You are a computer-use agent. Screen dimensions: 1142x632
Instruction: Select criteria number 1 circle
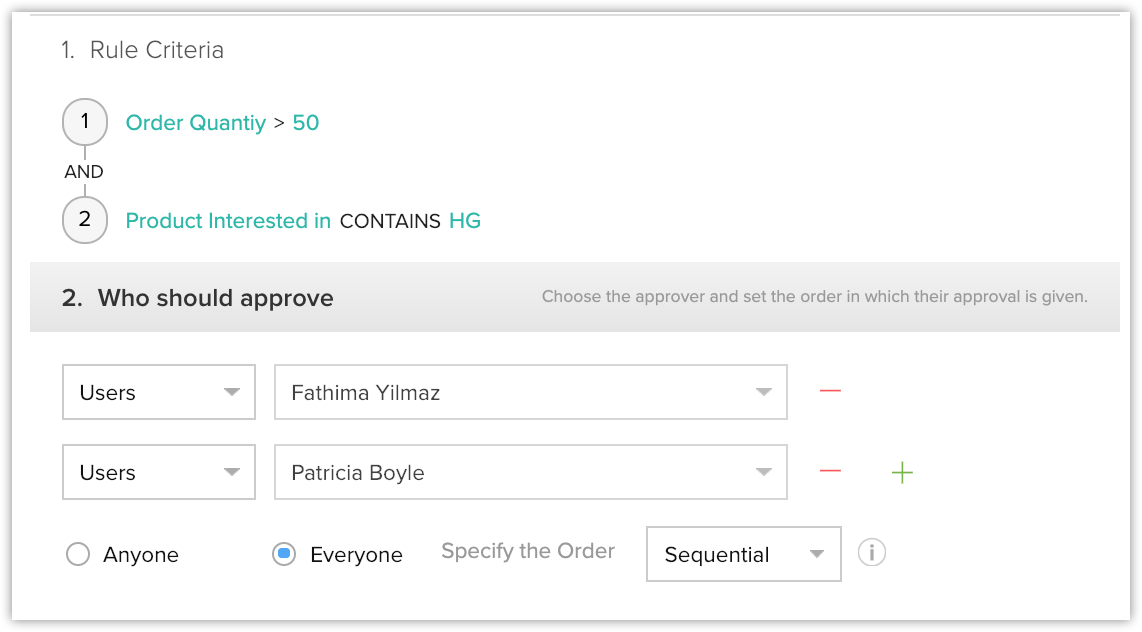pyautogui.click(x=85, y=122)
